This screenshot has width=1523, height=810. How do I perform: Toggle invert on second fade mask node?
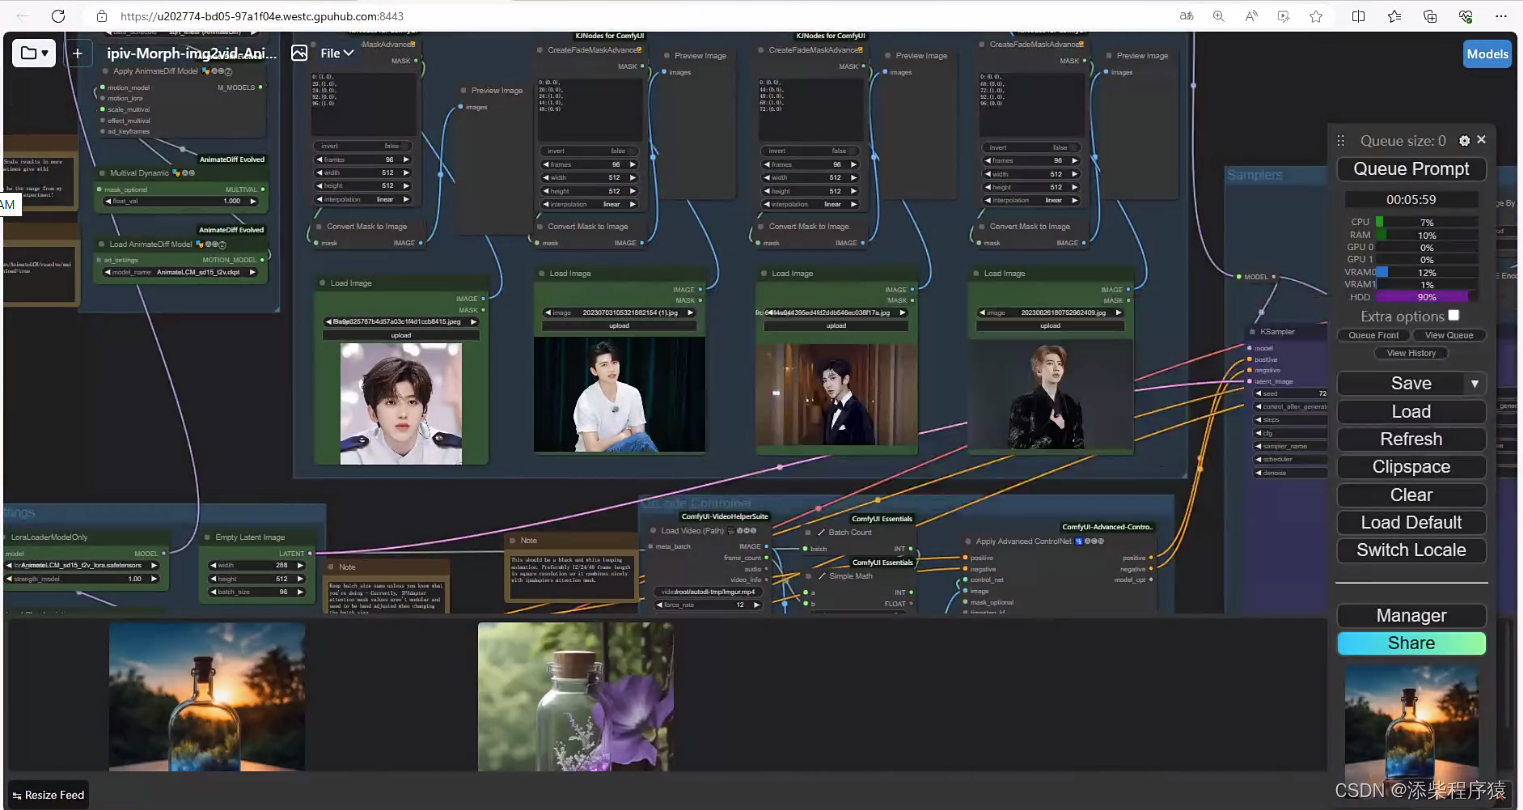[x=588, y=151]
